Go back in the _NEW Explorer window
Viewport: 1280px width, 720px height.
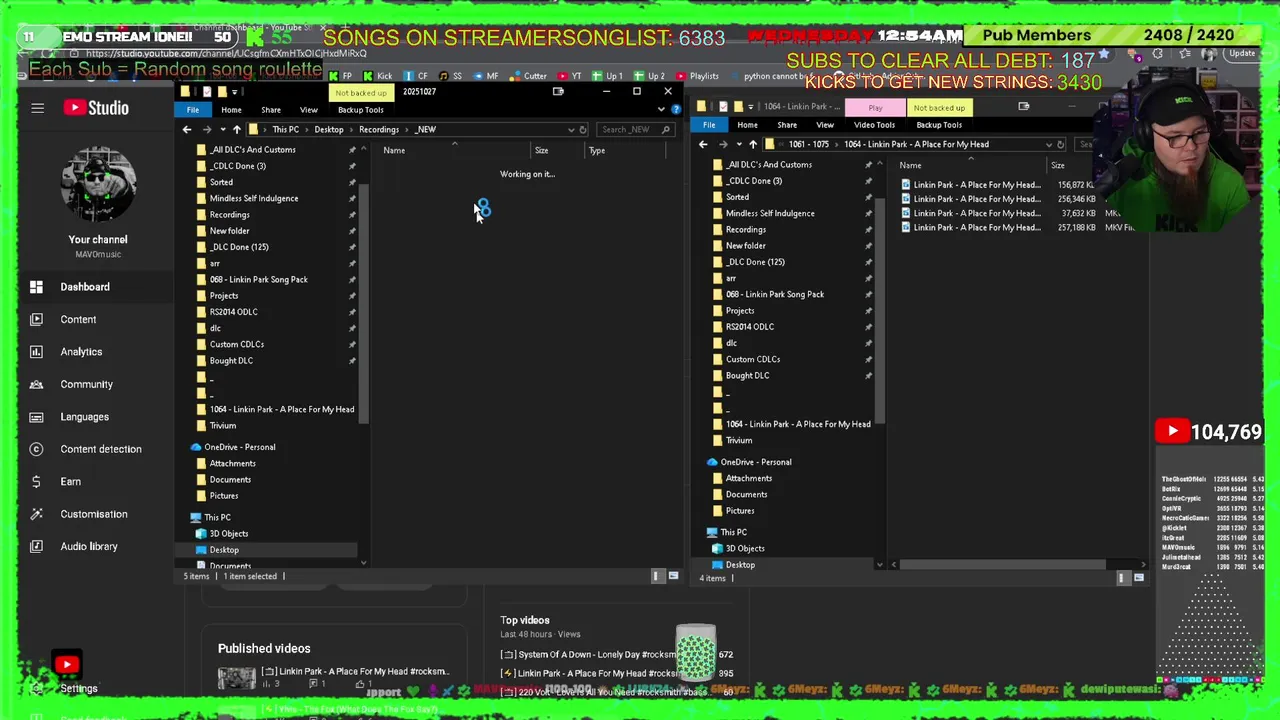[x=187, y=129]
